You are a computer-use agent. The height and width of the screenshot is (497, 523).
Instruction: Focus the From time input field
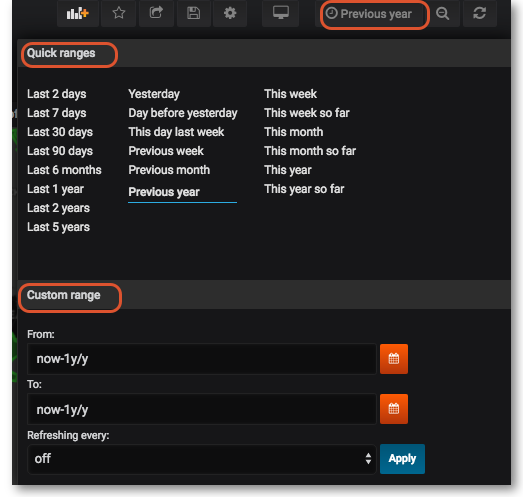click(202, 359)
